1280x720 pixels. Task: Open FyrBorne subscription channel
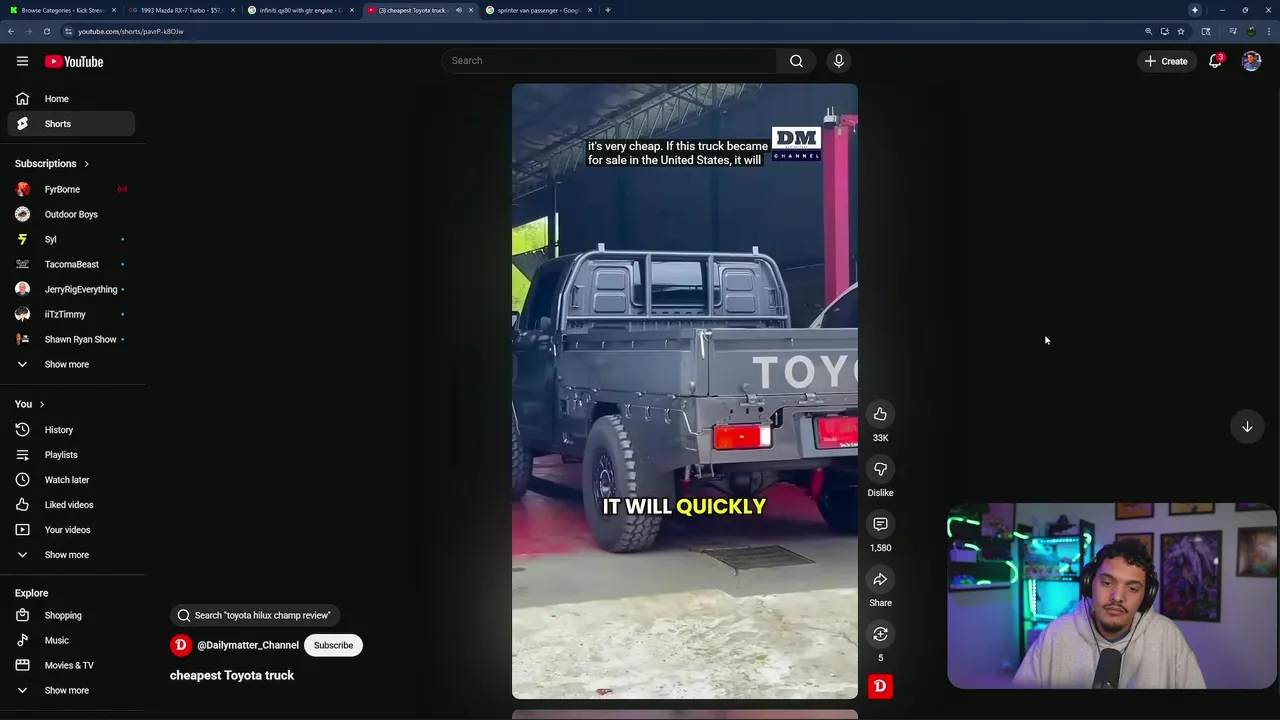71,189
